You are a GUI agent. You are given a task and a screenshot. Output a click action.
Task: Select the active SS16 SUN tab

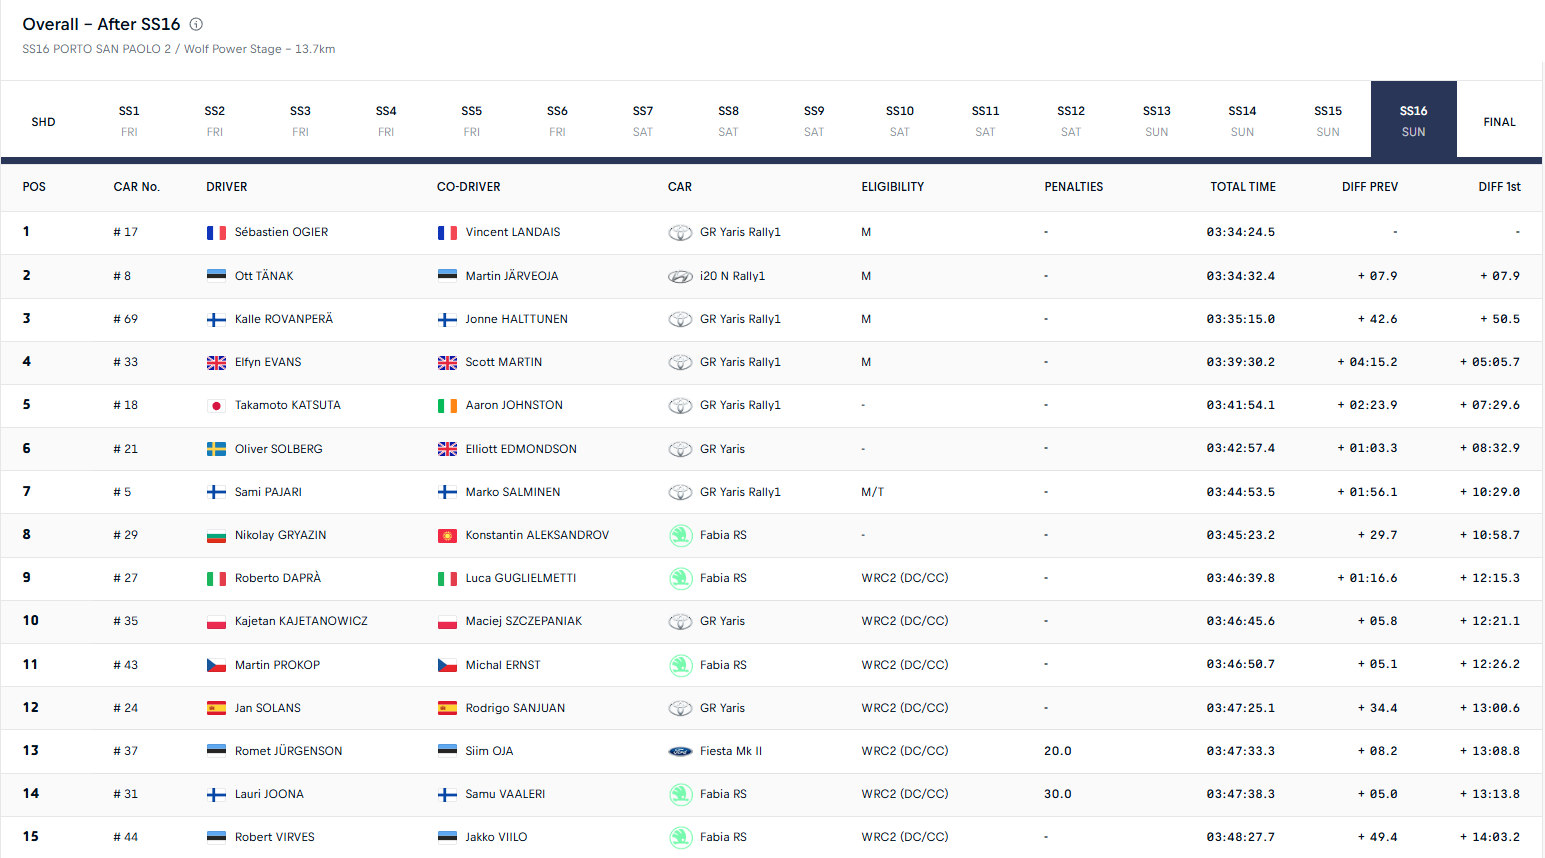1414,121
